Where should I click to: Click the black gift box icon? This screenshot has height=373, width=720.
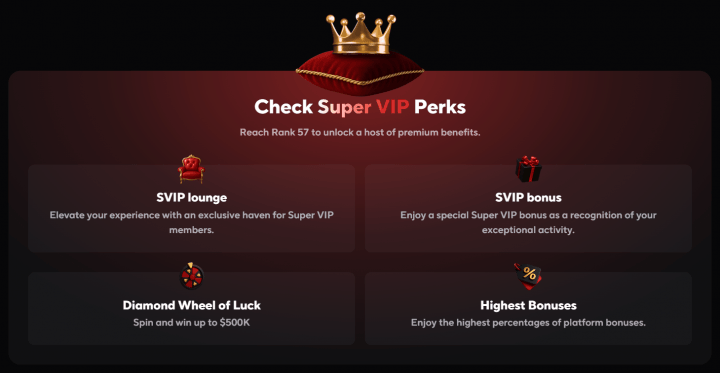[528, 169]
